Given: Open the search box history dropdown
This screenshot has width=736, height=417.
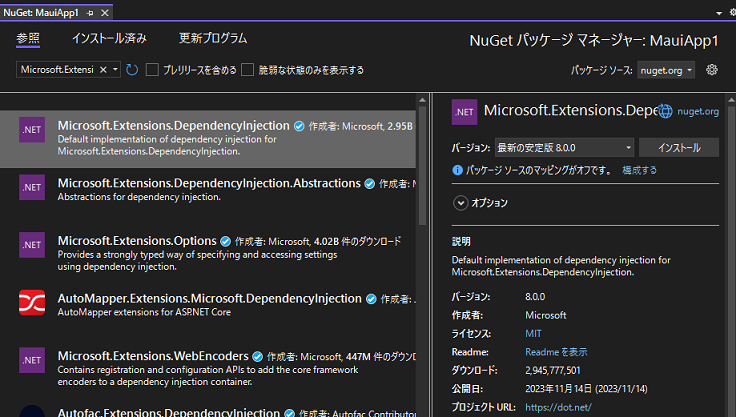Looking at the screenshot, I should [x=115, y=70].
